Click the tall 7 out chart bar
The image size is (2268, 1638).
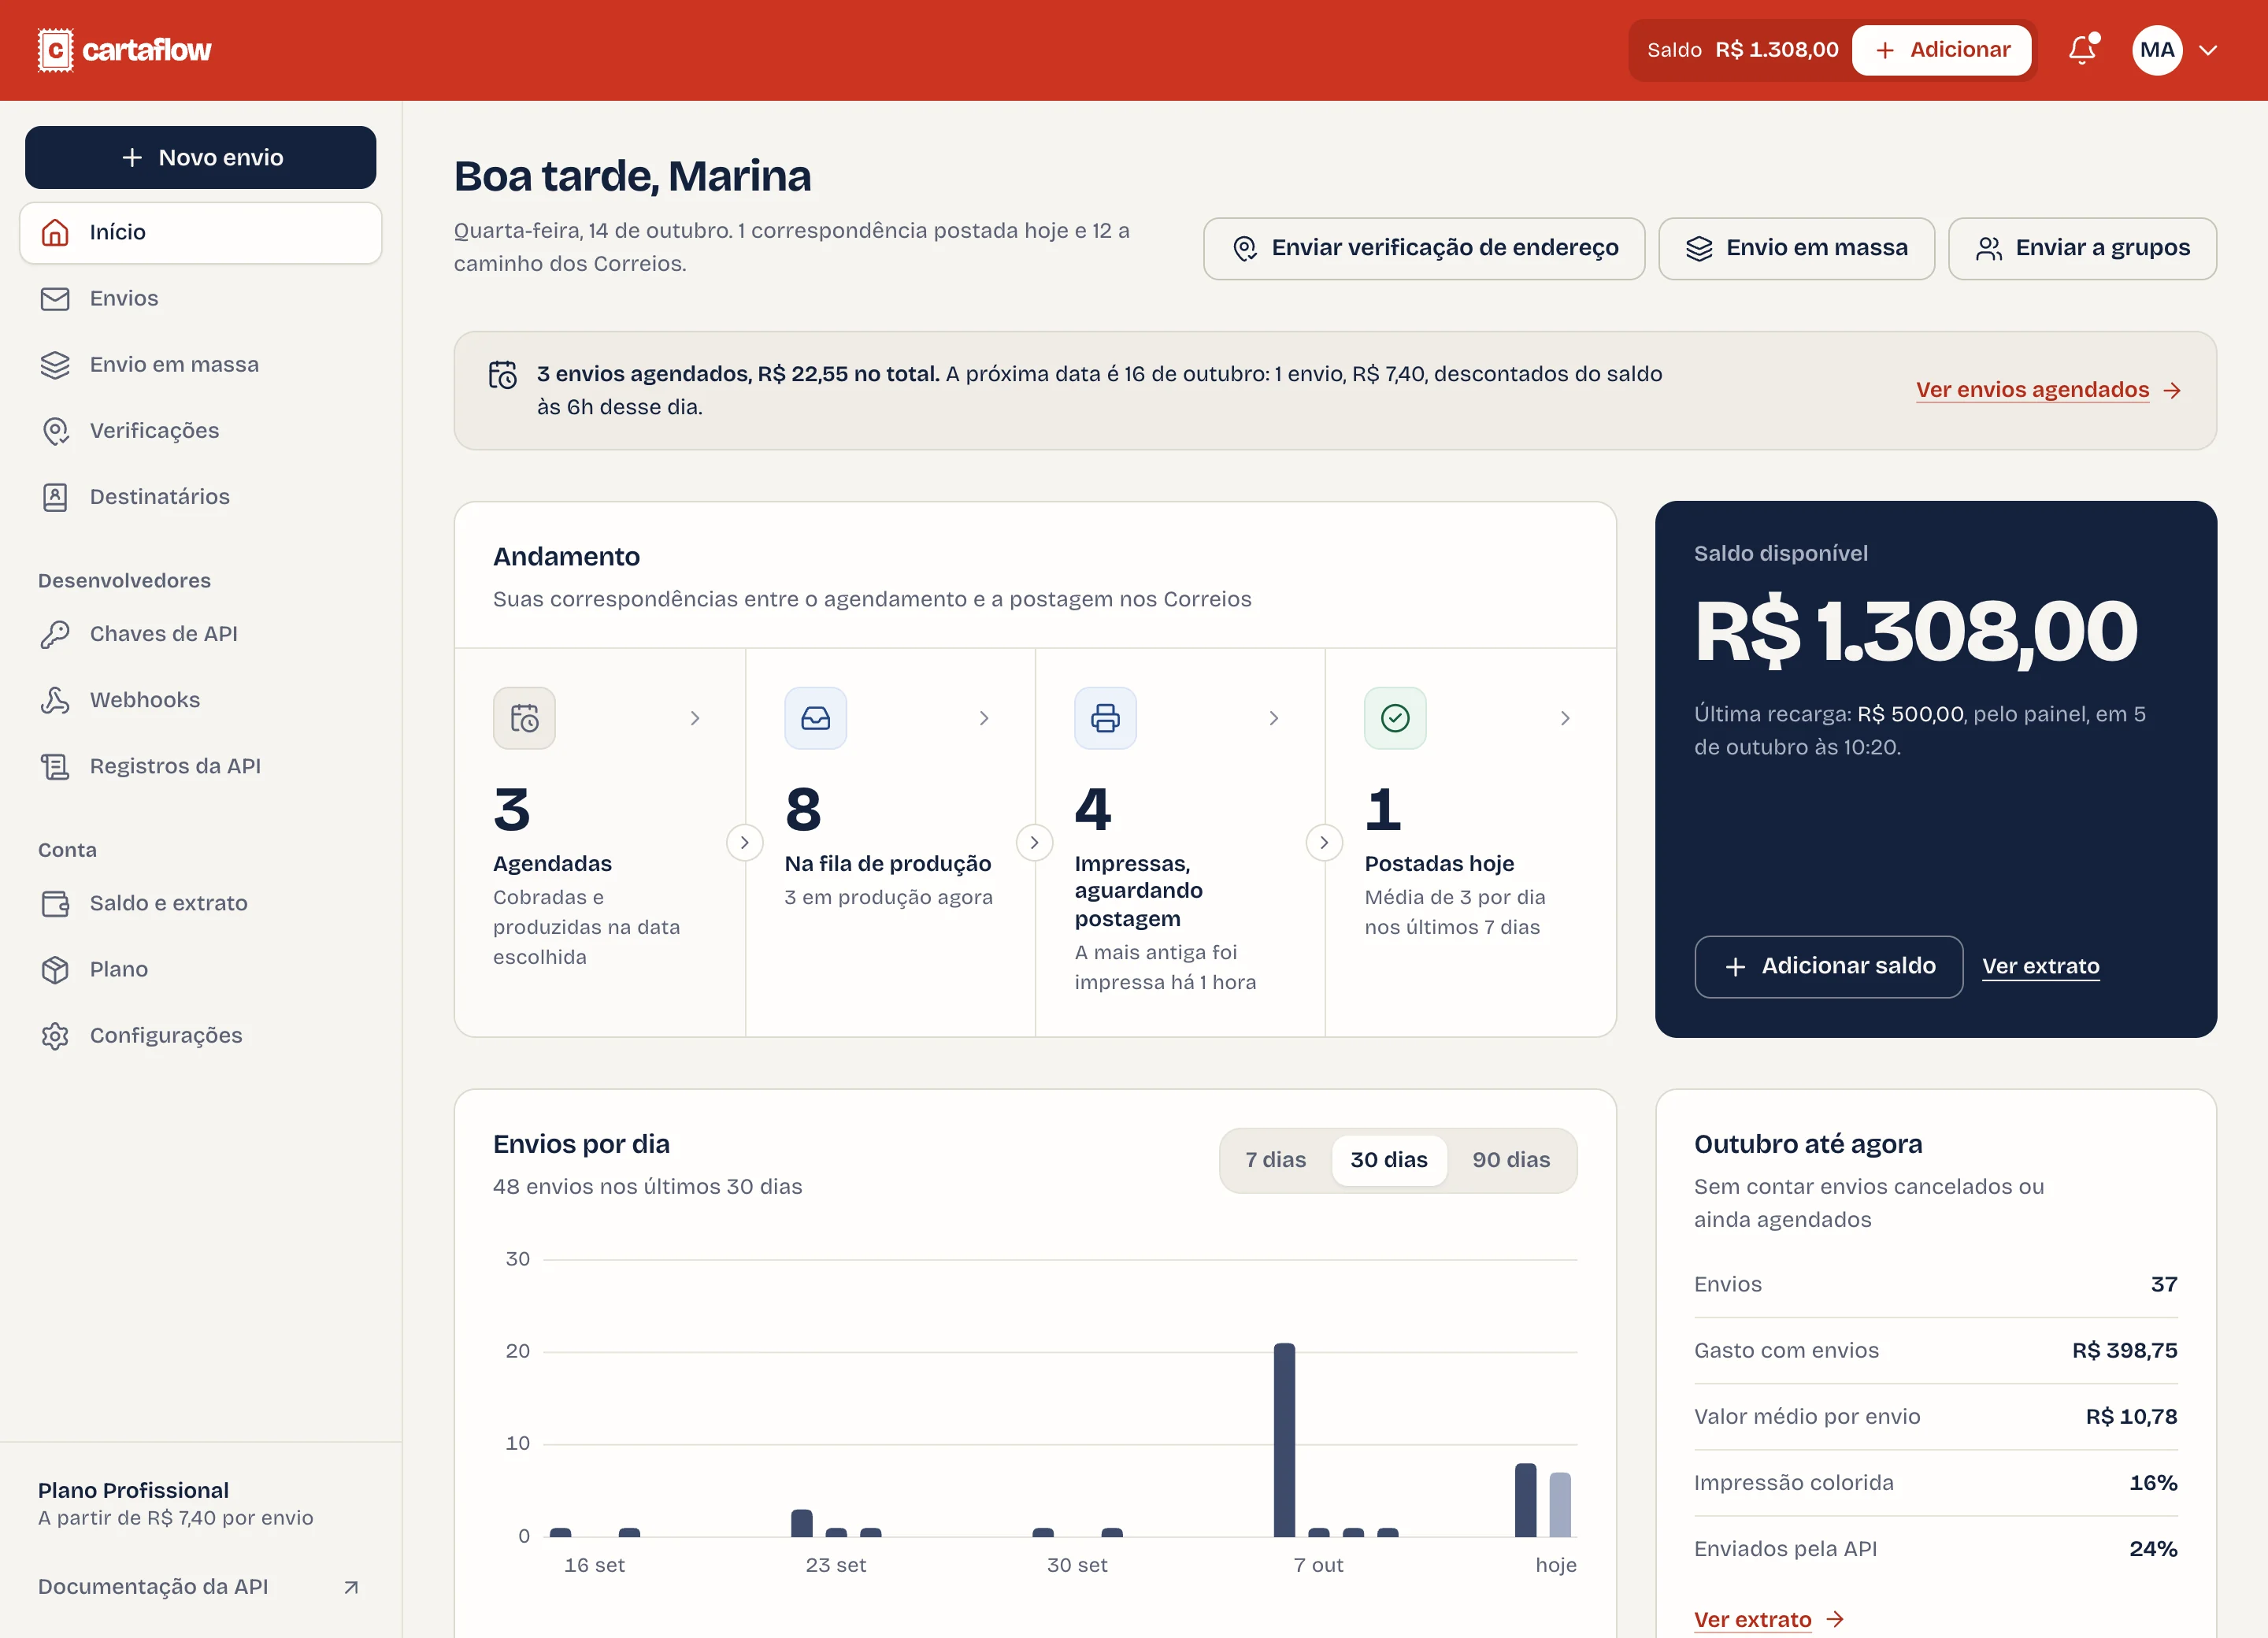point(1284,1440)
